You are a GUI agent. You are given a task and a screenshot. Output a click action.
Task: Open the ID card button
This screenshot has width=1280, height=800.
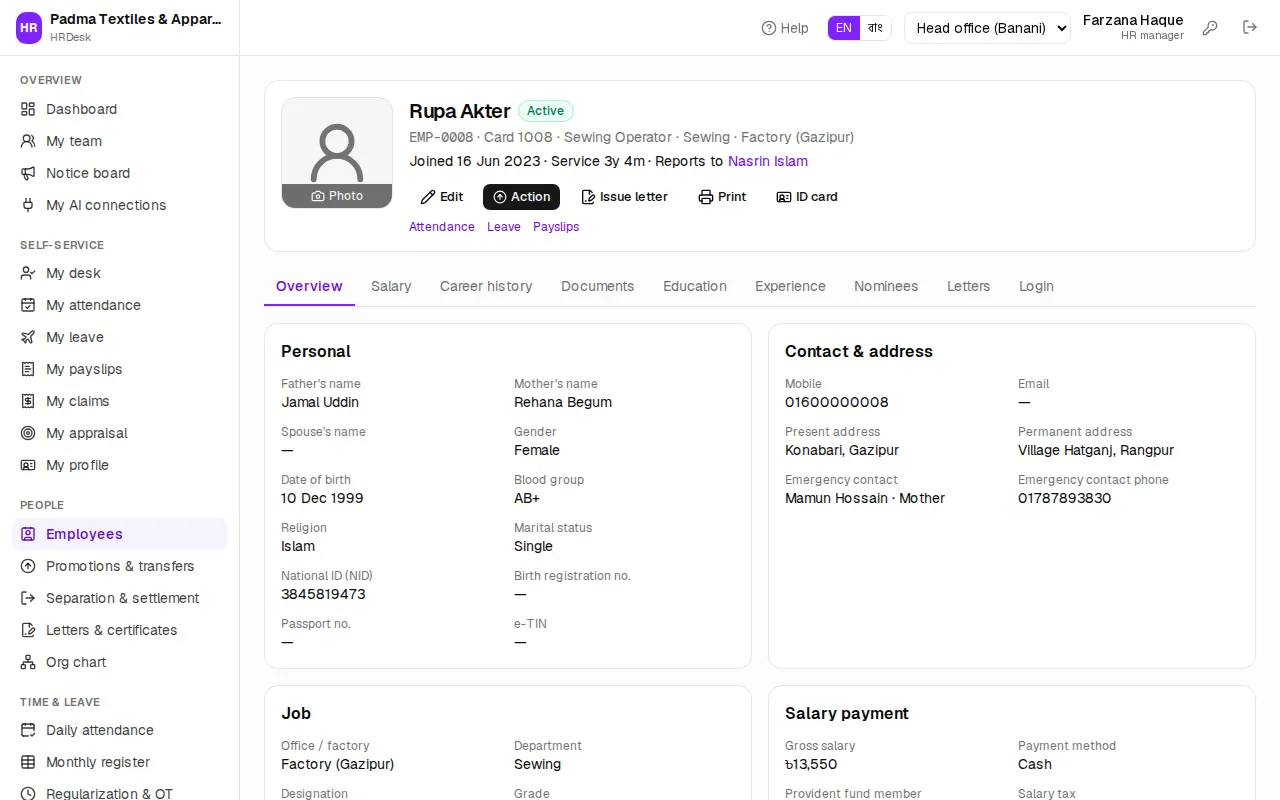807,197
